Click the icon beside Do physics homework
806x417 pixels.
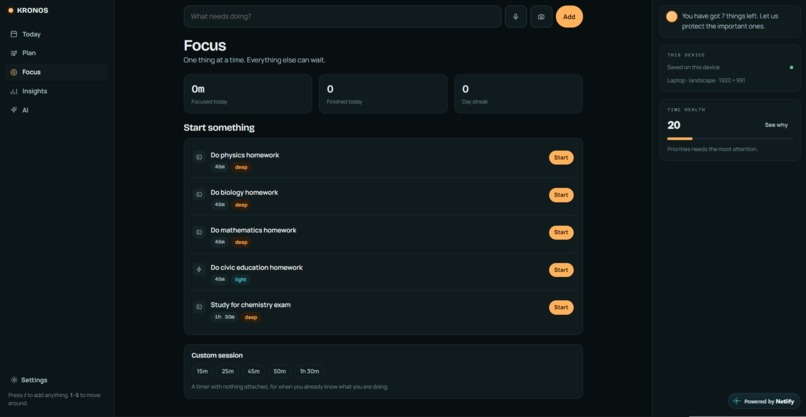click(x=199, y=157)
